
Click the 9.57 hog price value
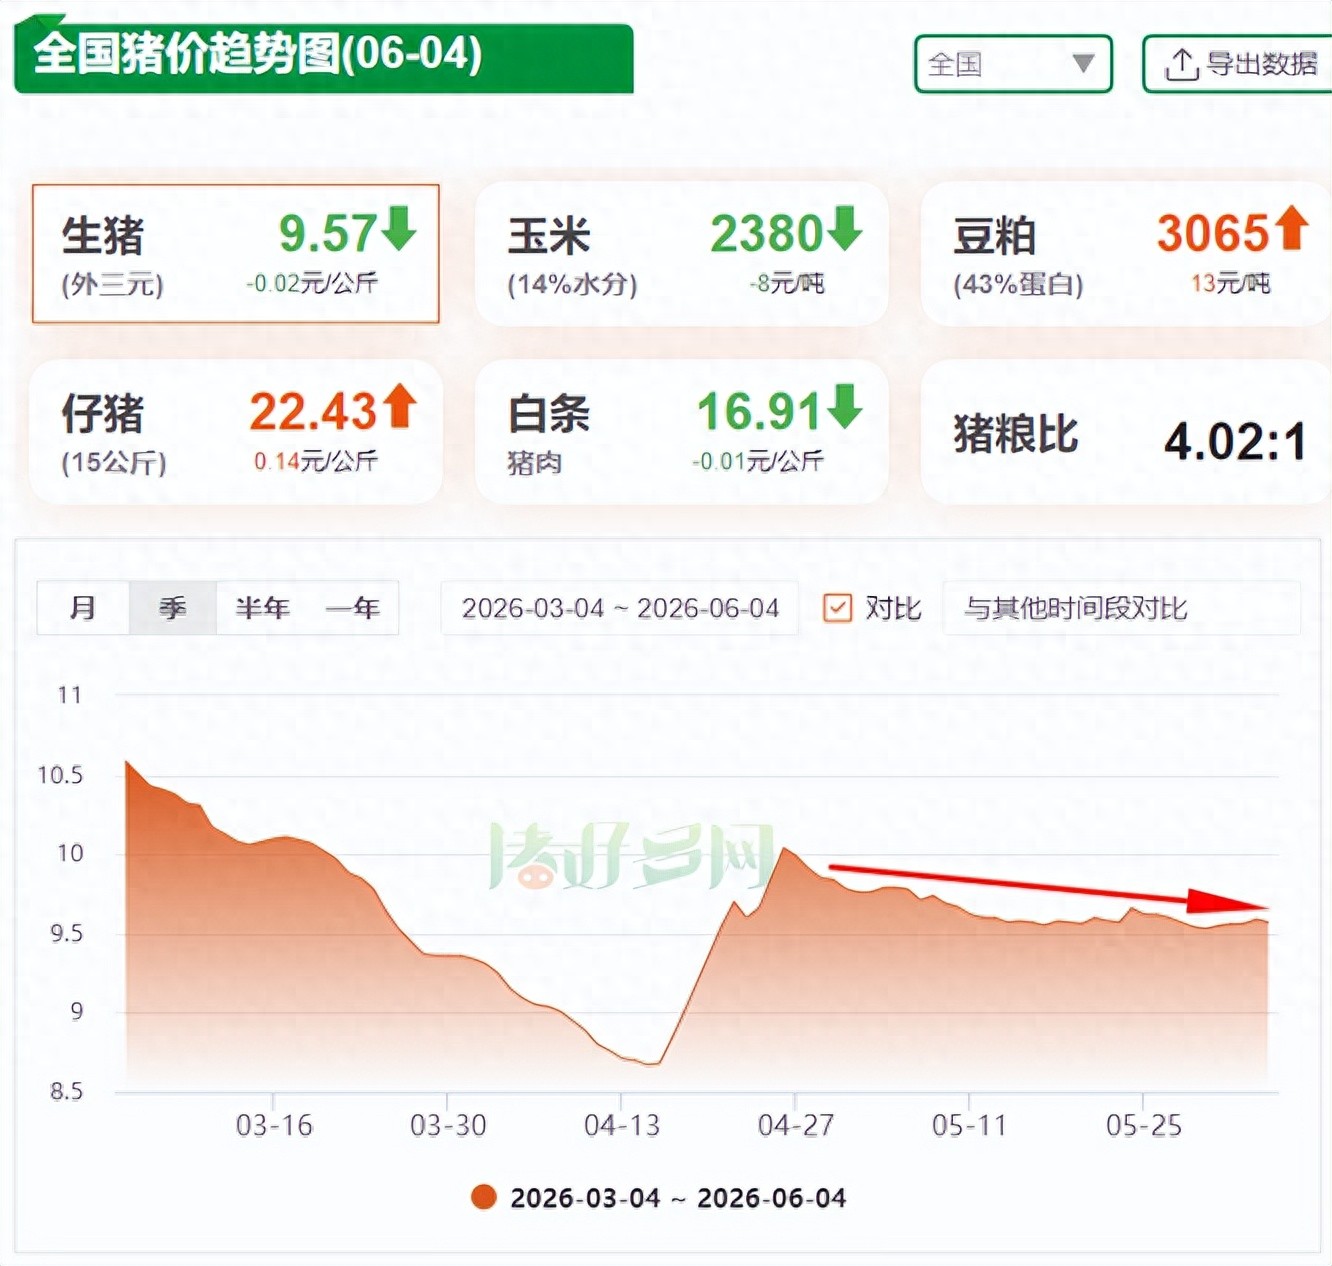[327, 233]
